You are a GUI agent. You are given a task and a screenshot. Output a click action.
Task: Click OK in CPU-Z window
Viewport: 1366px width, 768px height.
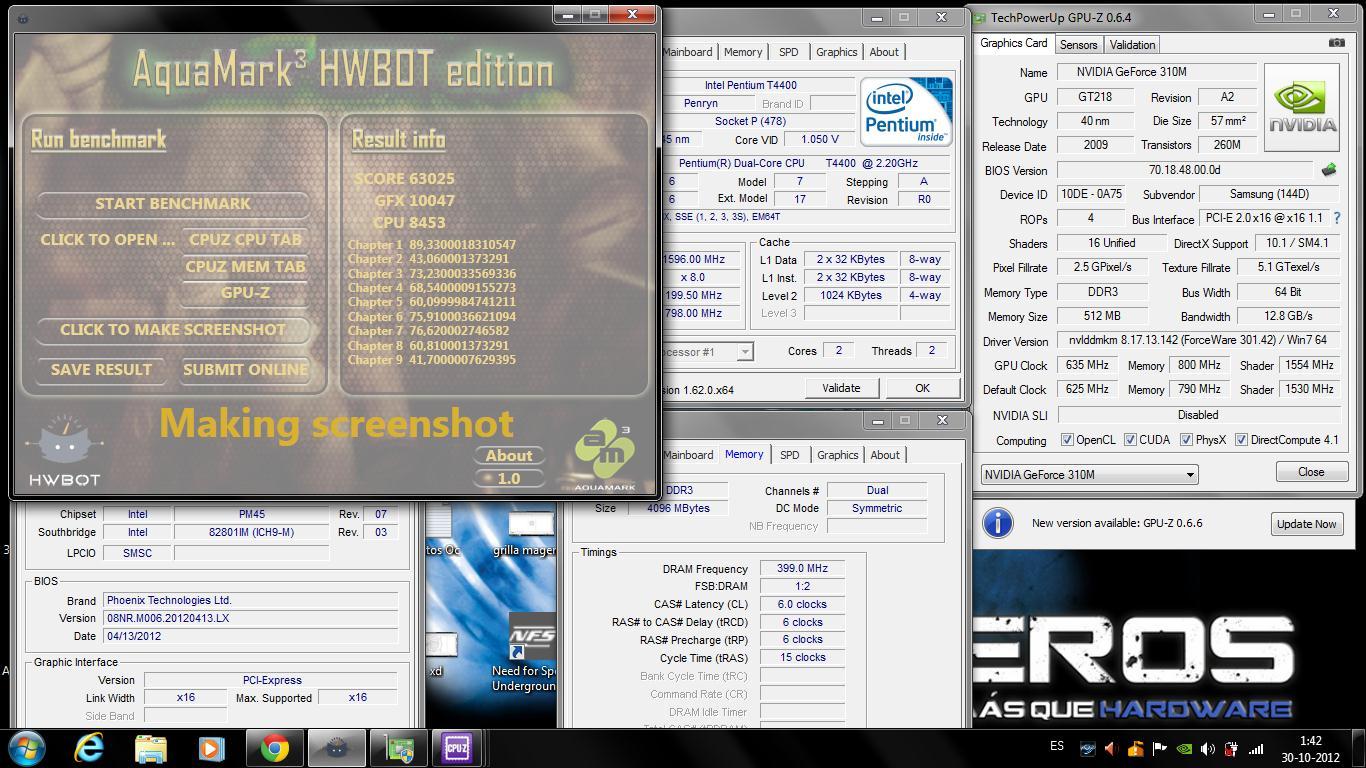922,388
